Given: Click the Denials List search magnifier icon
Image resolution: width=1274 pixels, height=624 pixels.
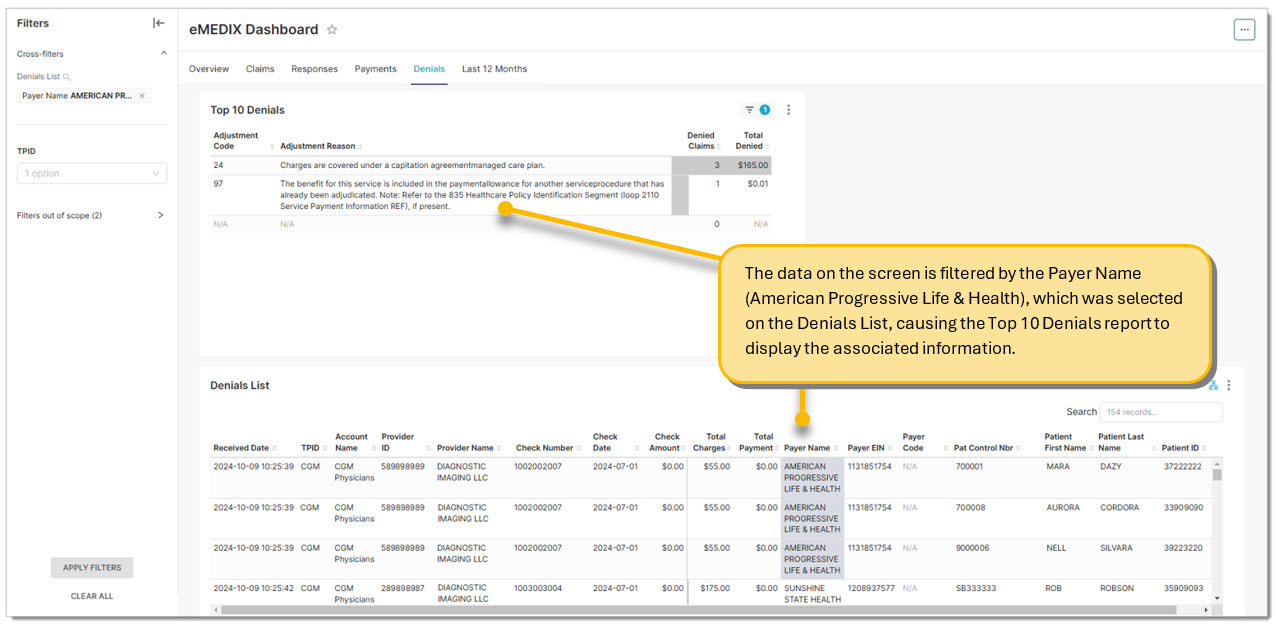Looking at the screenshot, I should point(67,77).
